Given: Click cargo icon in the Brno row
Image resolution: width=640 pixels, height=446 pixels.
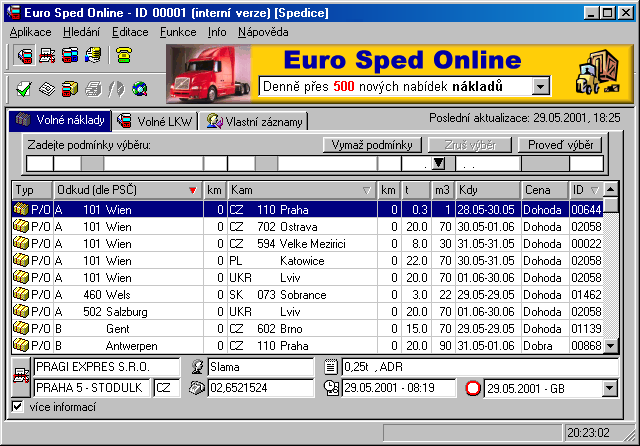Looking at the screenshot, I should point(21,328).
